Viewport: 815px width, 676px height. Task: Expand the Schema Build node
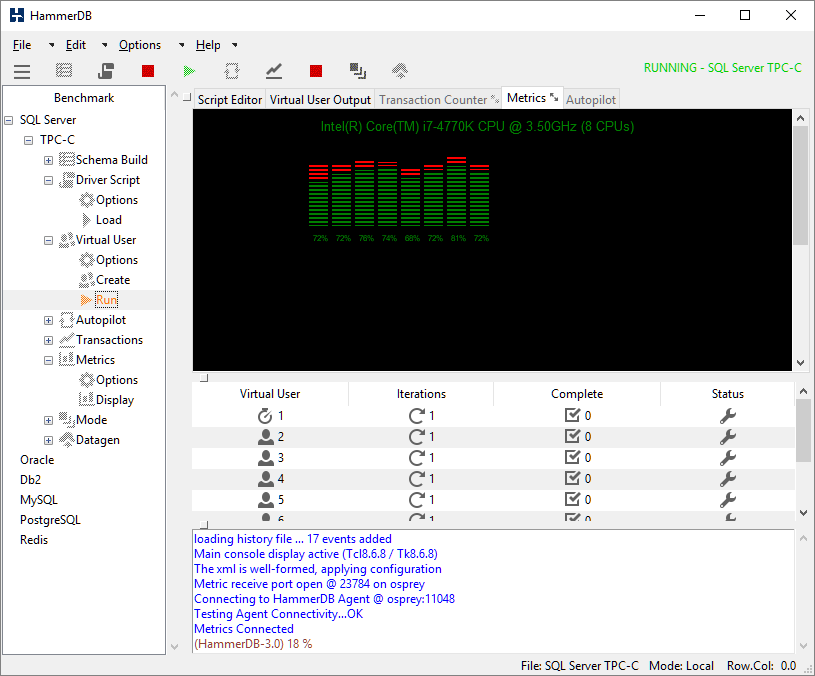click(x=48, y=161)
